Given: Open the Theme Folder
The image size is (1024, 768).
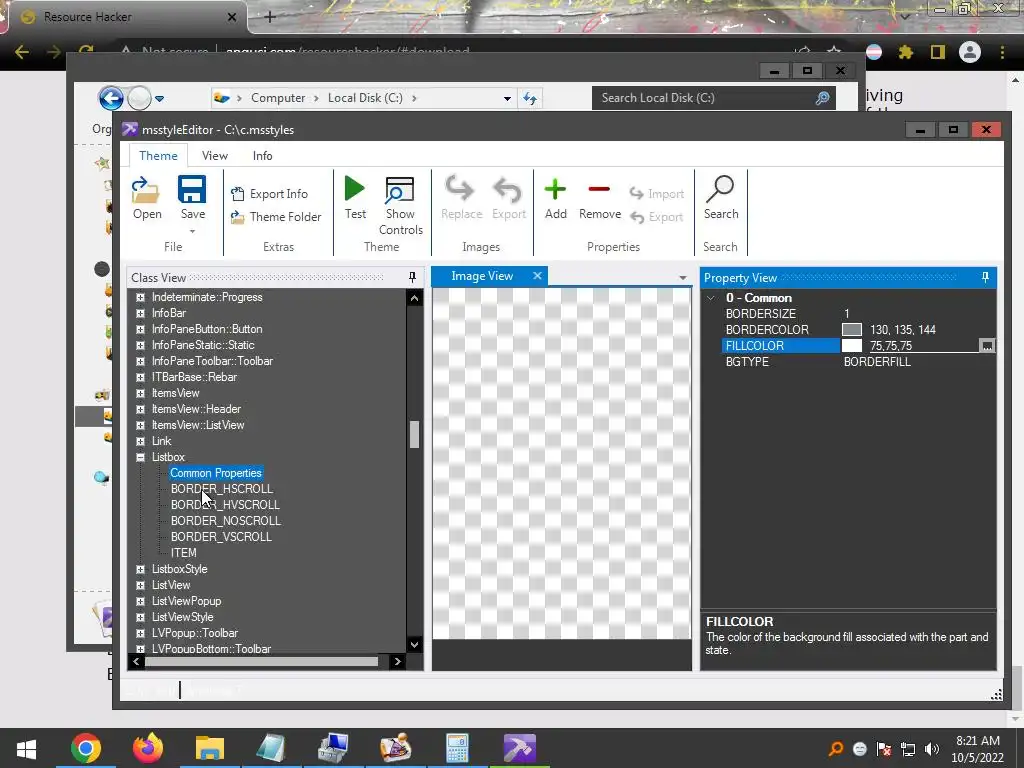Looking at the screenshot, I should pyautogui.click(x=276, y=217).
